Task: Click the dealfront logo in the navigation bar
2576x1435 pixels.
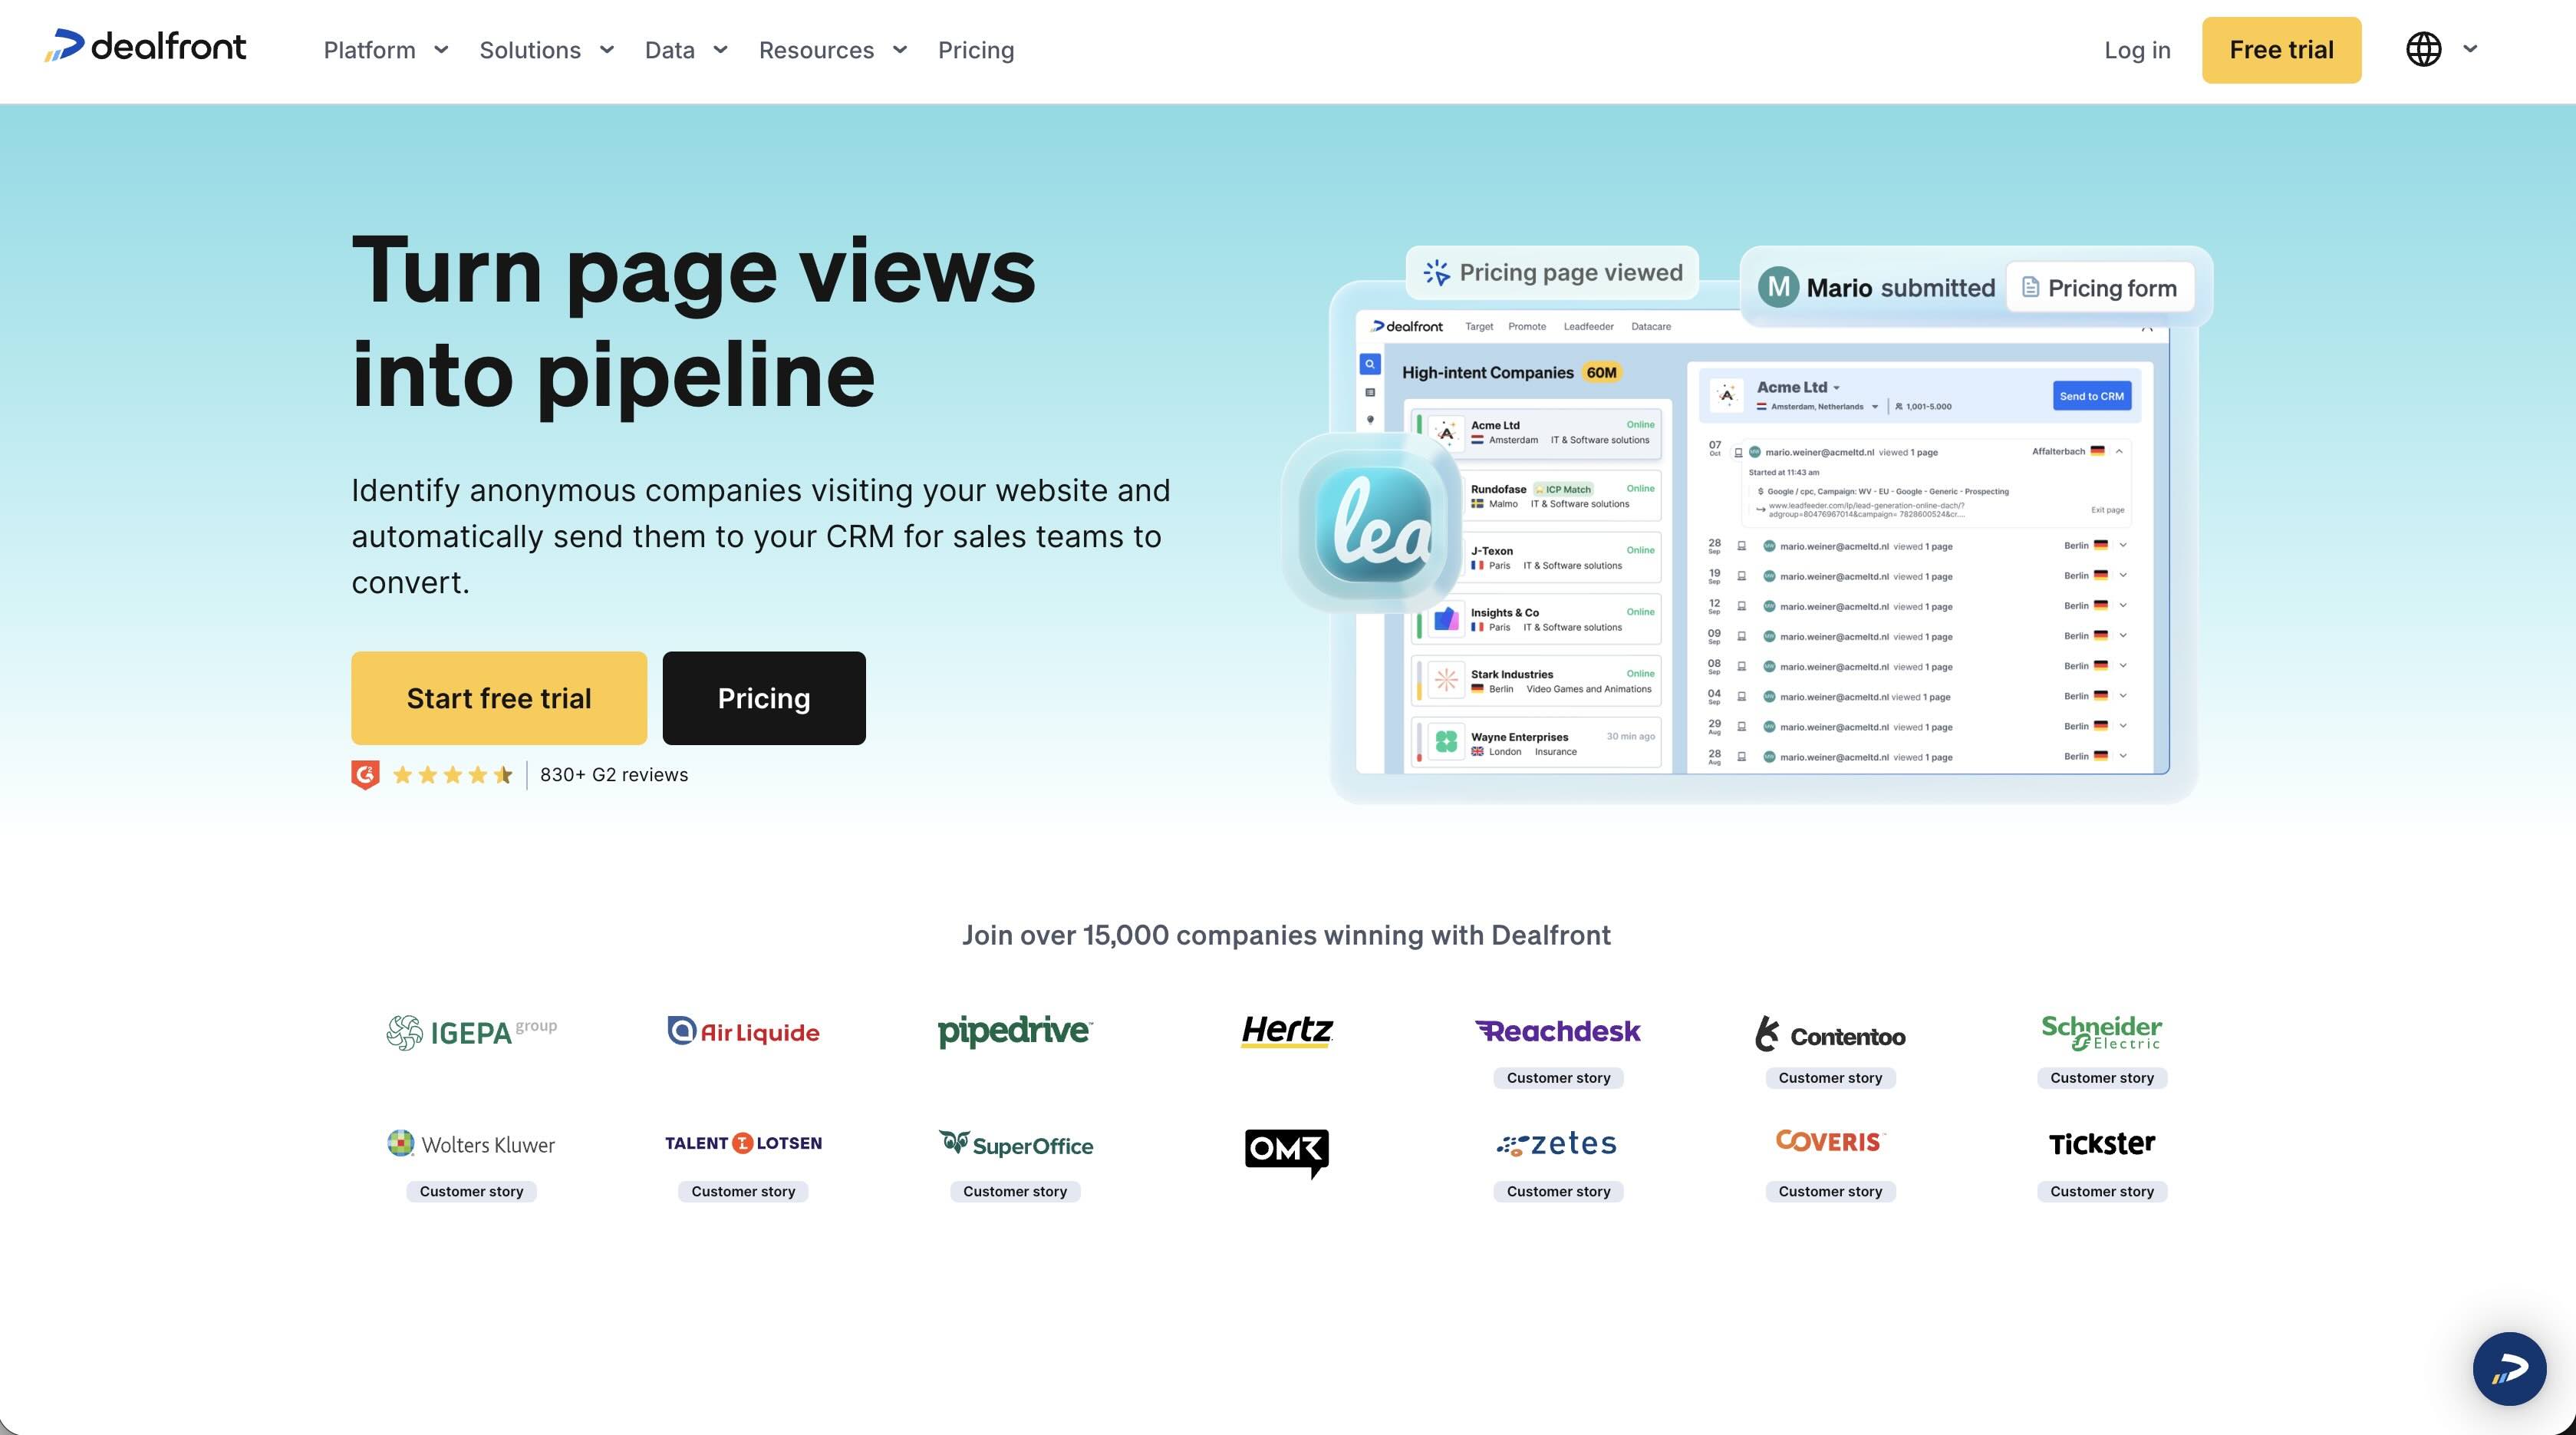Action: click(145, 46)
